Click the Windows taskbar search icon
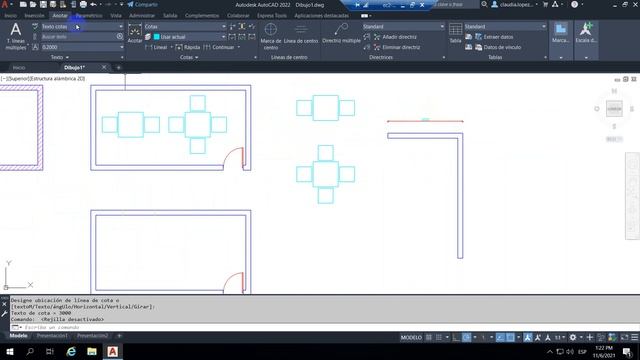The width and height of the screenshot is (640, 360). click(x=30, y=351)
